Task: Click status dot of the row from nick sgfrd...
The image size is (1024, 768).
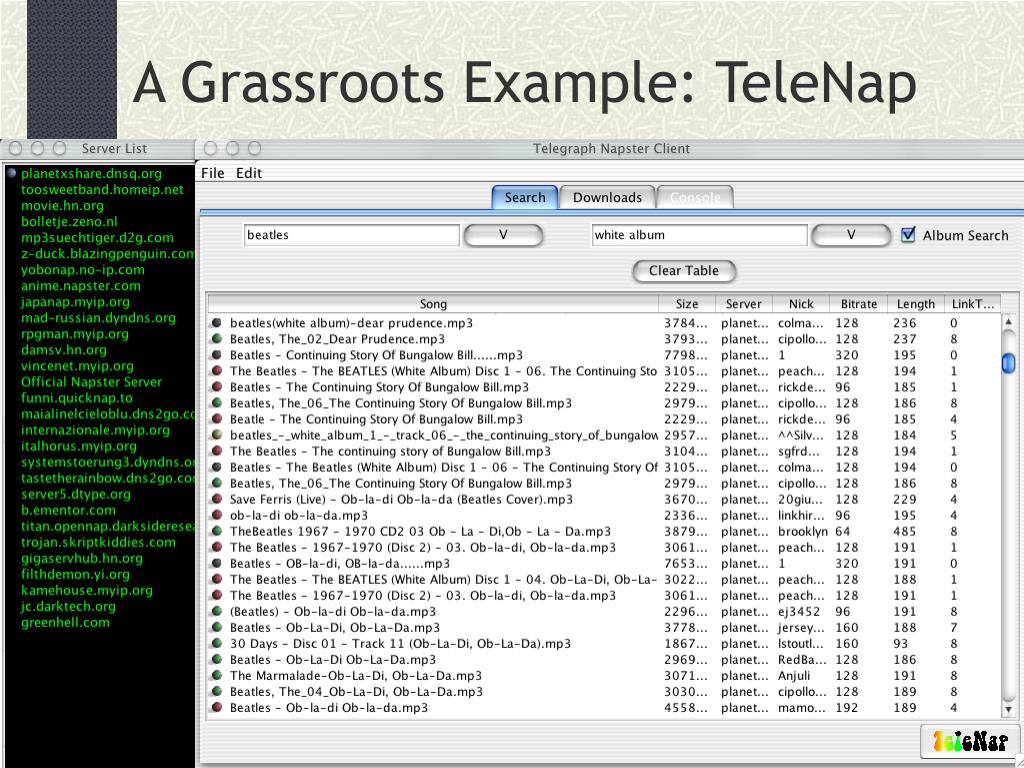Action: (x=216, y=451)
